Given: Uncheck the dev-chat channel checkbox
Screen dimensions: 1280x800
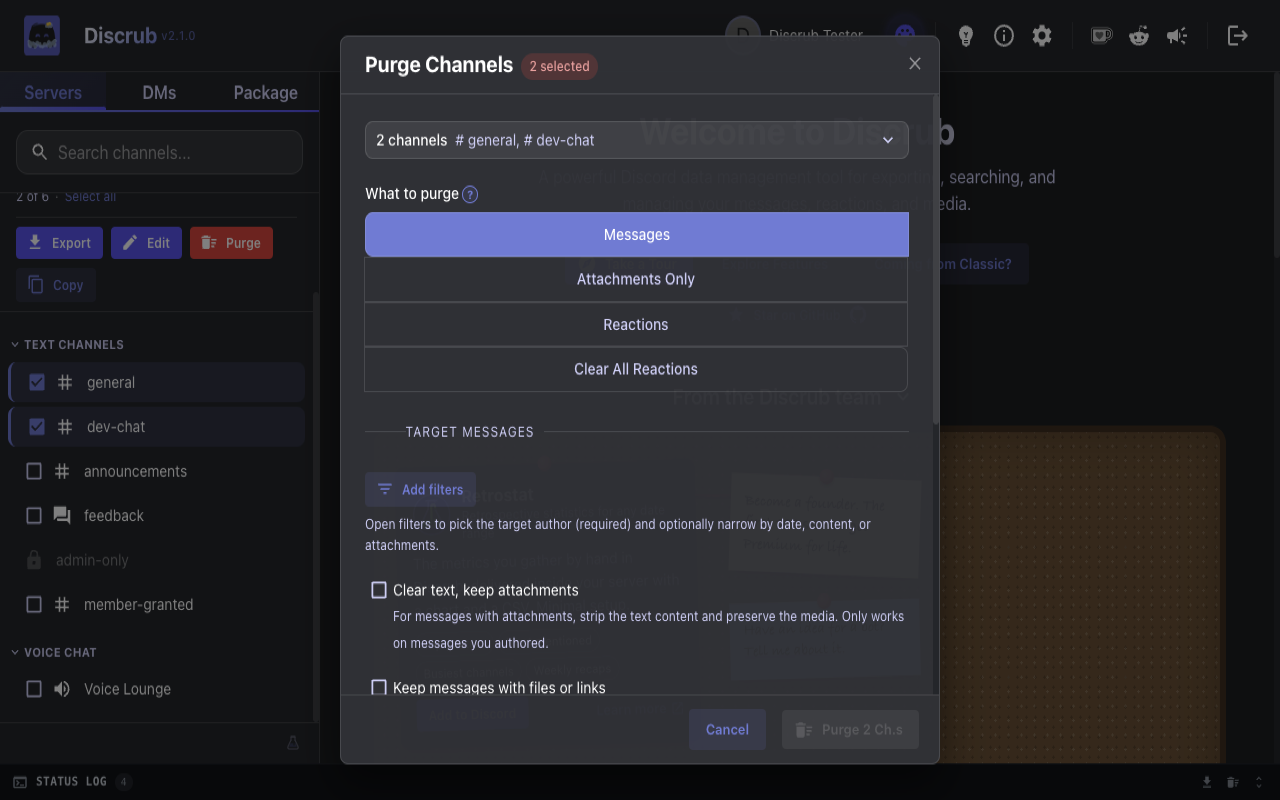Looking at the screenshot, I should 37,427.
